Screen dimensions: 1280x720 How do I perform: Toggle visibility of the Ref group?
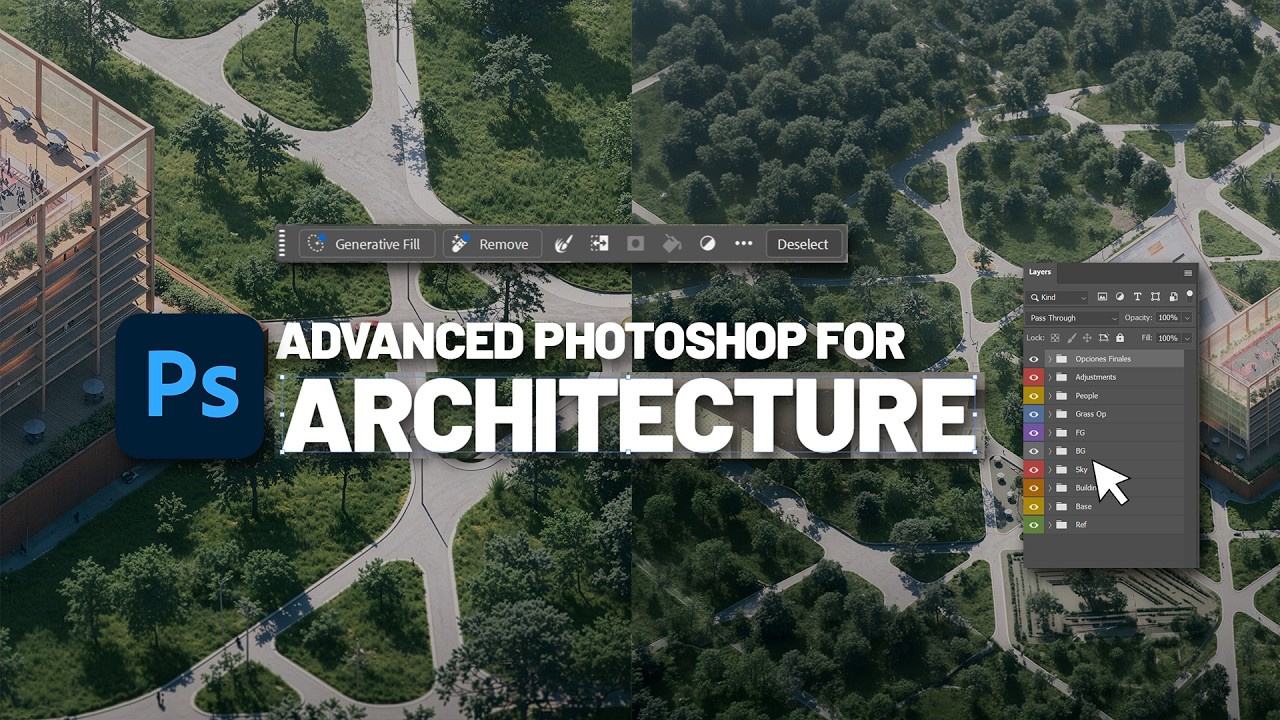pos(1034,524)
